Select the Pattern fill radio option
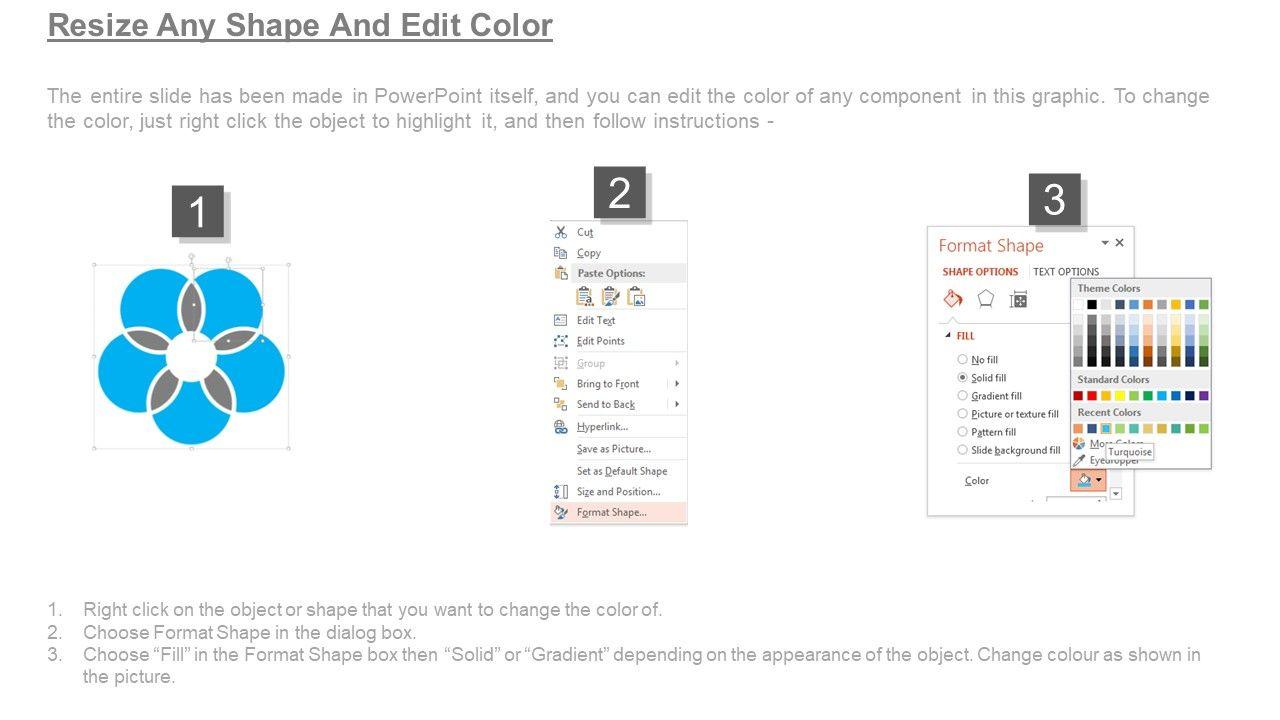Screen dimensions: 1280x720 point(962,432)
